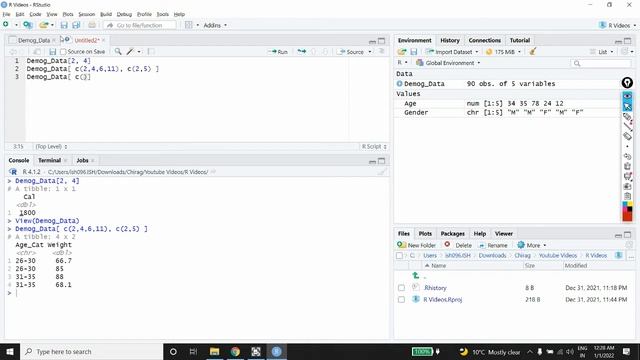Check the .Rhistory file checkbox
This screenshot has height=360, width=640.
click(x=401, y=288)
